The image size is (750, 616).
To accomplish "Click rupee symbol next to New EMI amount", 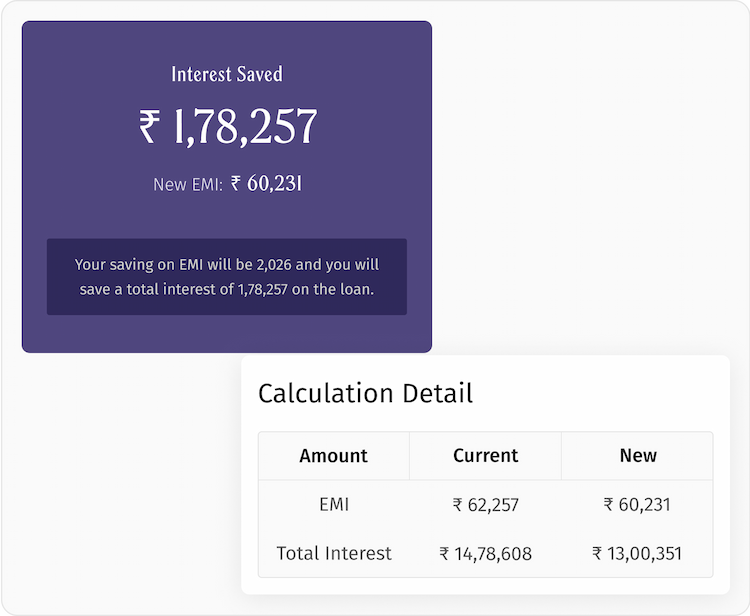I will pos(236,183).
